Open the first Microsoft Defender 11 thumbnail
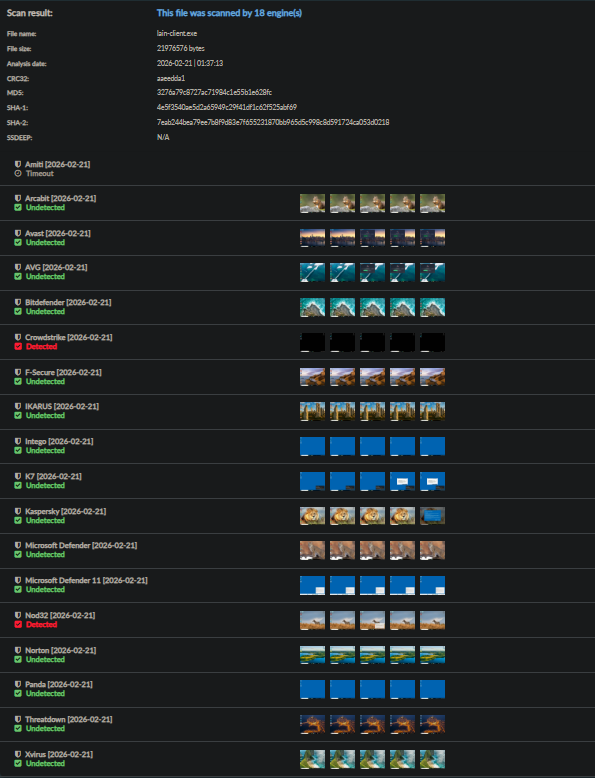 click(313, 585)
